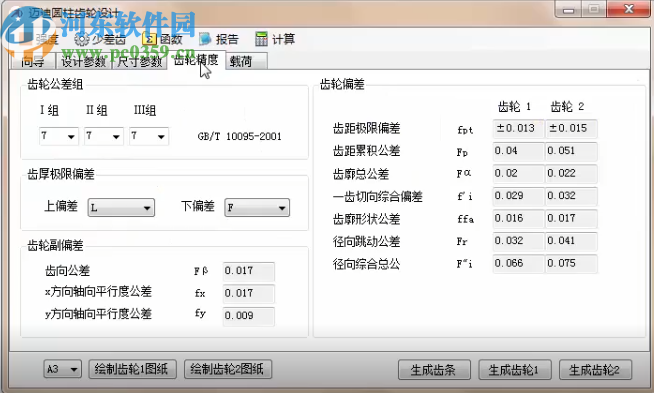Screen dimensions: 654x393
Task: Click the 齿距极限偏差 label
Action: click(x=367, y=128)
